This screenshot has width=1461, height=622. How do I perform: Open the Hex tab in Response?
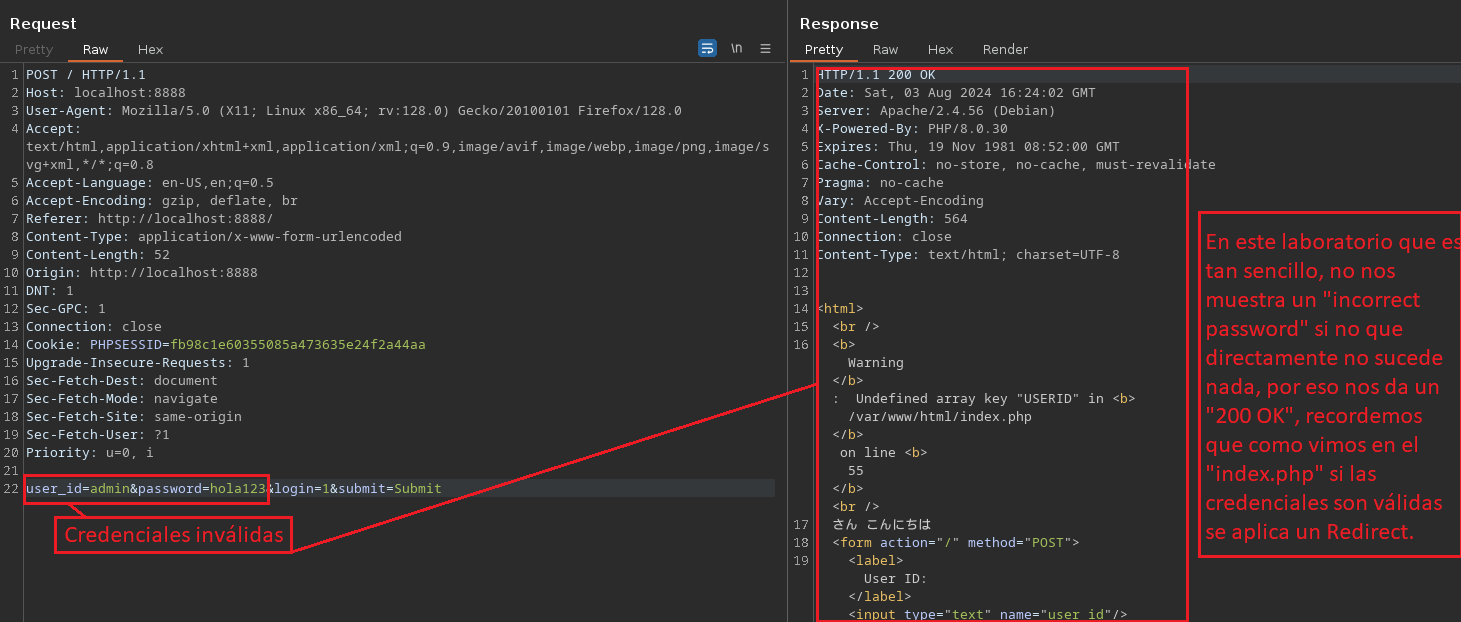point(940,49)
